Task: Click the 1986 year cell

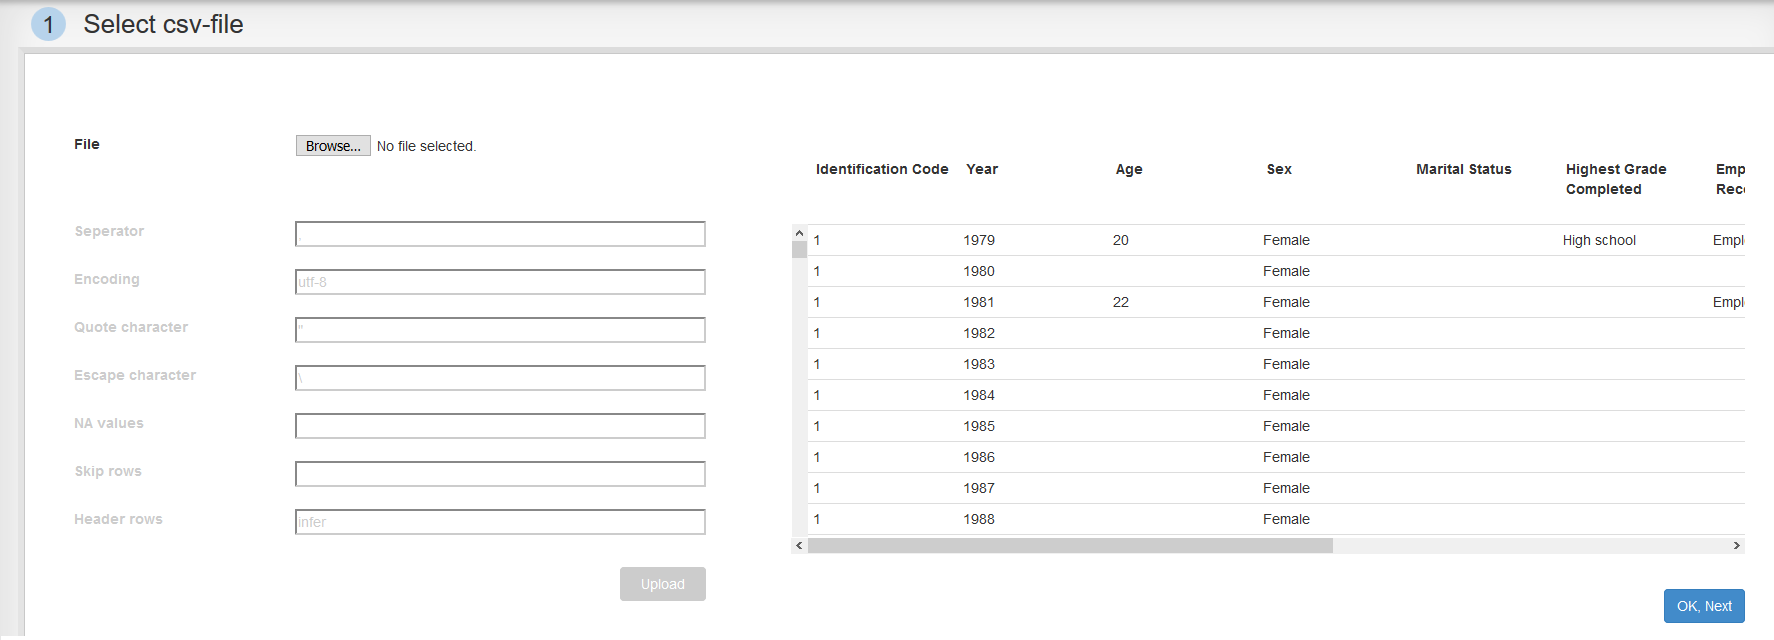Action: pos(979,457)
